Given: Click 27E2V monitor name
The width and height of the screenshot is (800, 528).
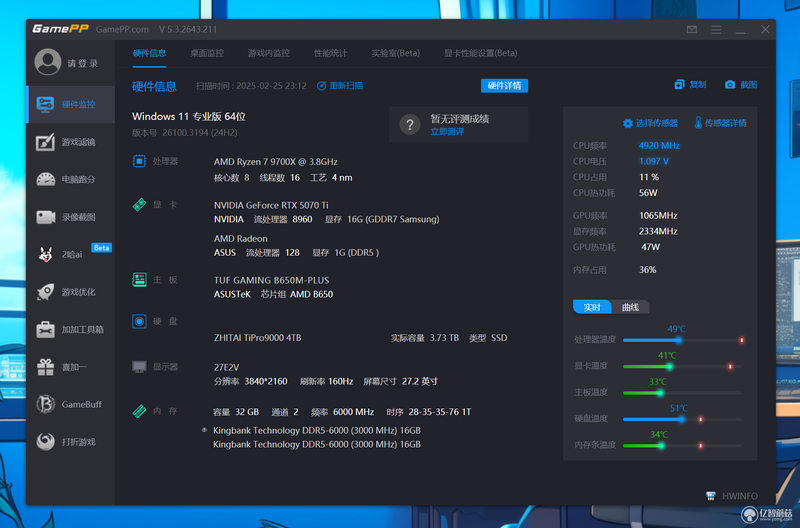Looking at the screenshot, I should (227, 367).
